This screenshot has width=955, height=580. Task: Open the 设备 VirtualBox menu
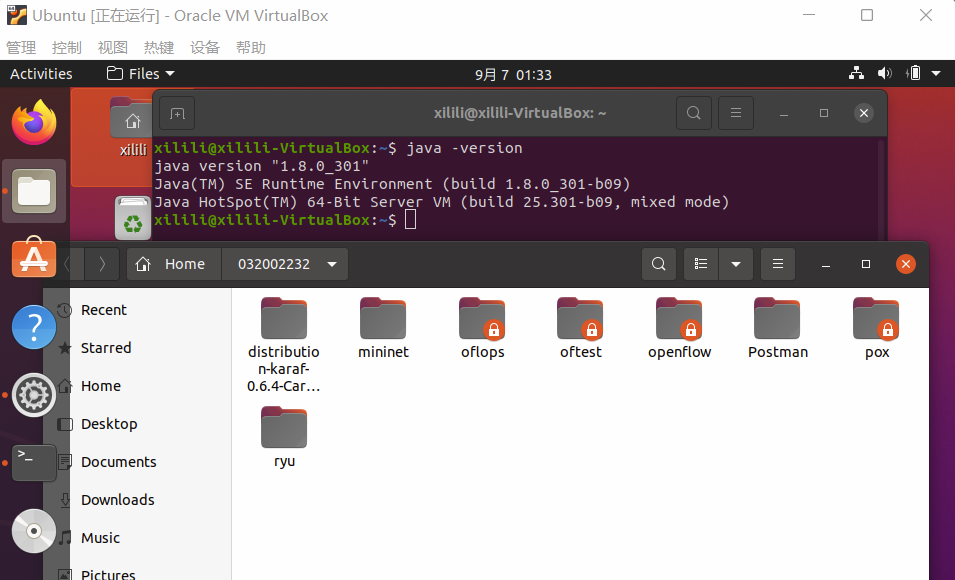click(x=205, y=48)
